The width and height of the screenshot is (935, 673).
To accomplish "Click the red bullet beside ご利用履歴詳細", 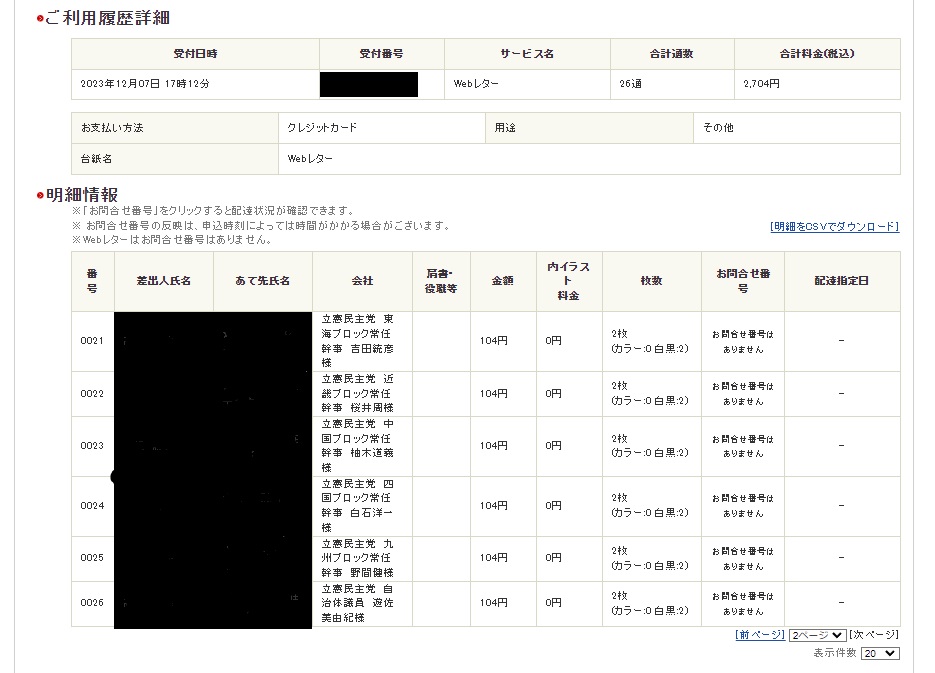I will tap(39, 19).
